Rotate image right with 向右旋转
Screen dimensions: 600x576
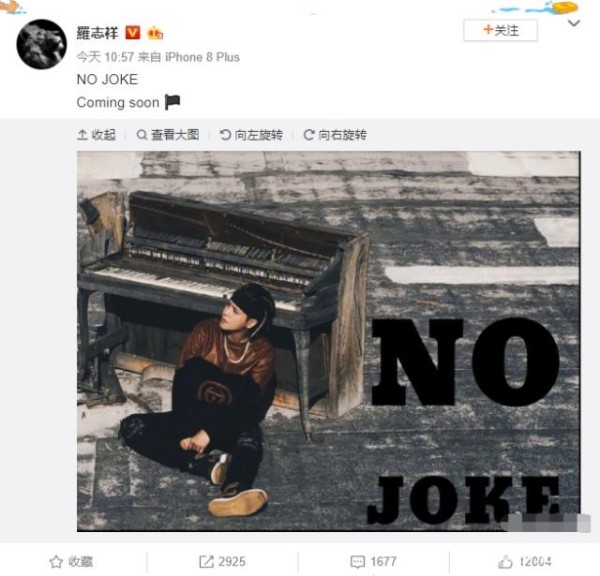[335, 135]
